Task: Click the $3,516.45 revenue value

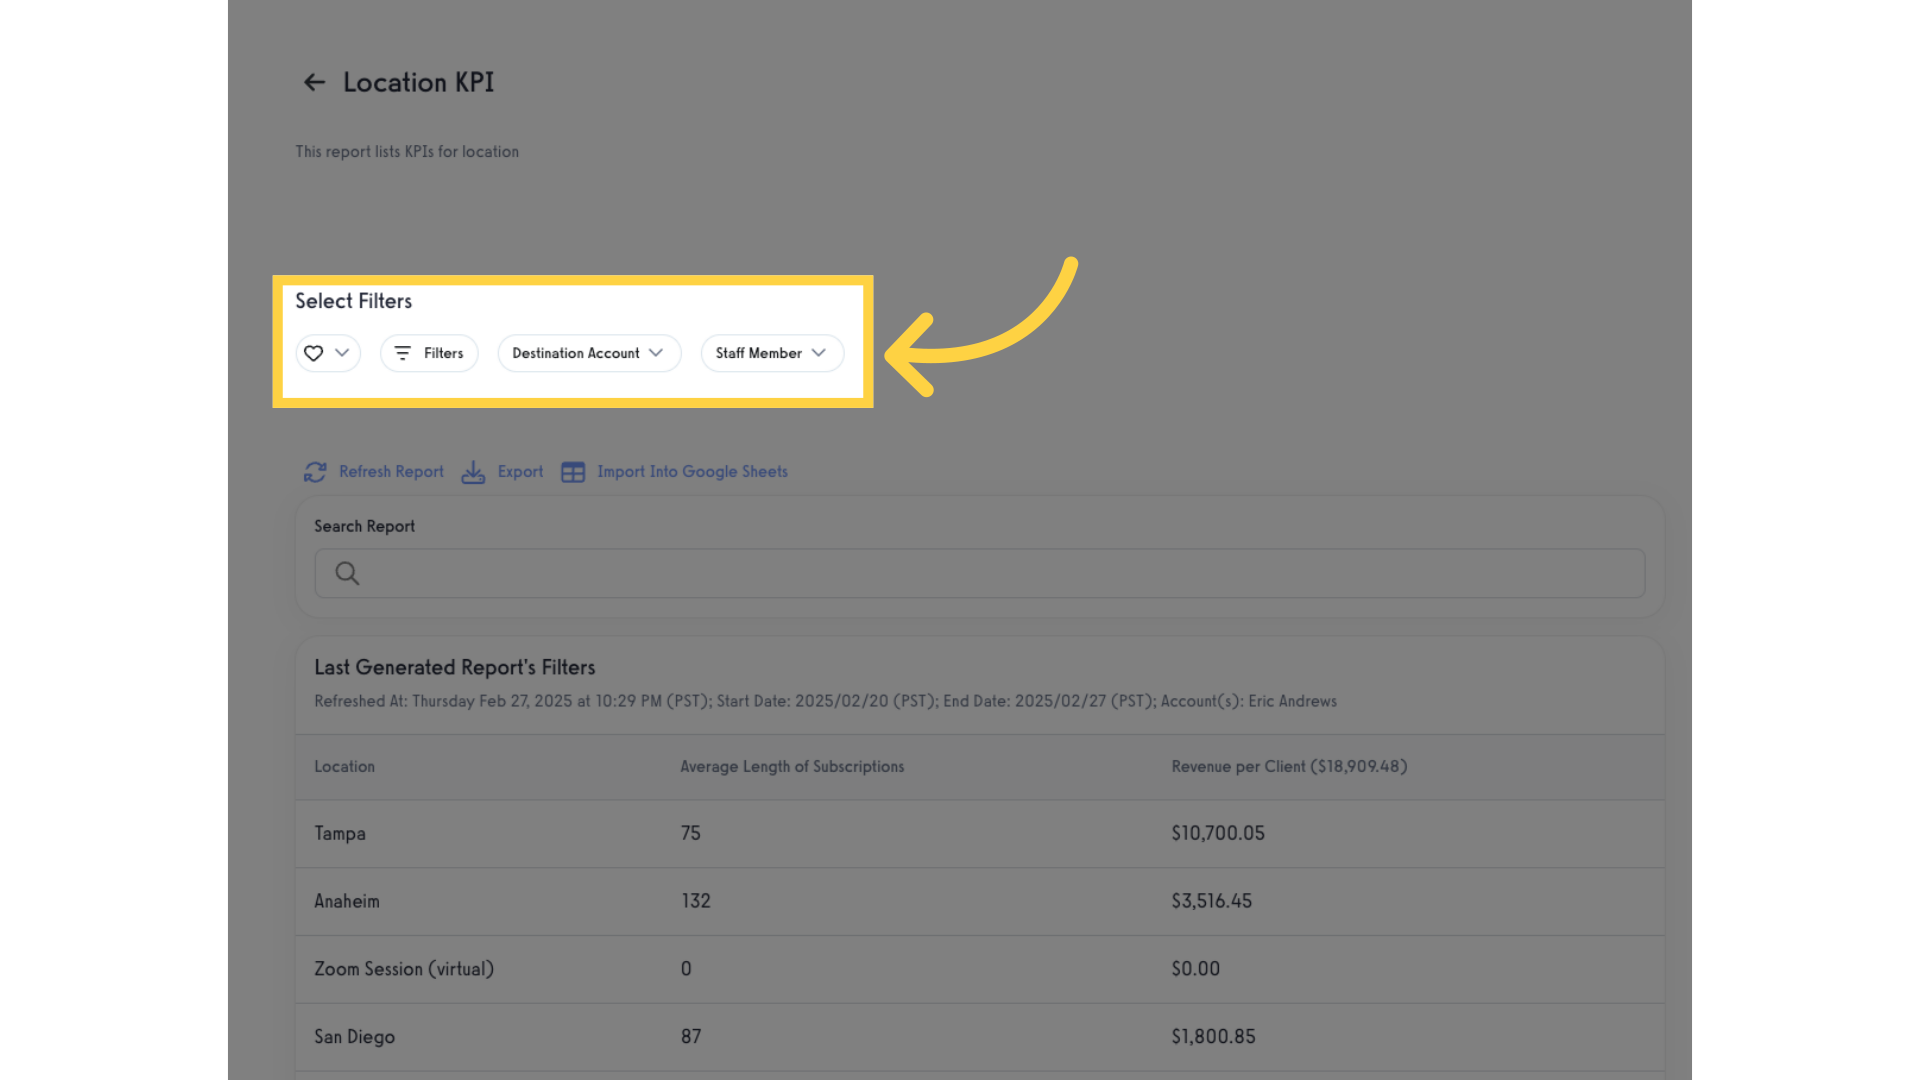Action: [x=1211, y=901]
